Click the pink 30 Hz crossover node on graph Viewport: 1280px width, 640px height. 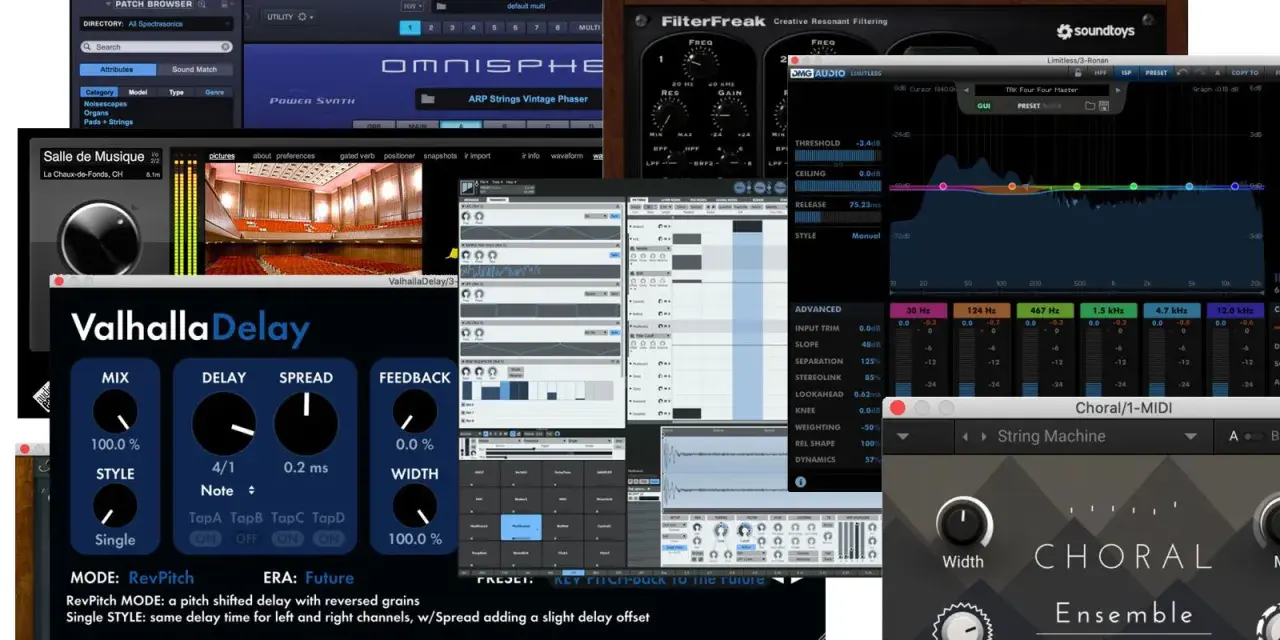coord(942,186)
